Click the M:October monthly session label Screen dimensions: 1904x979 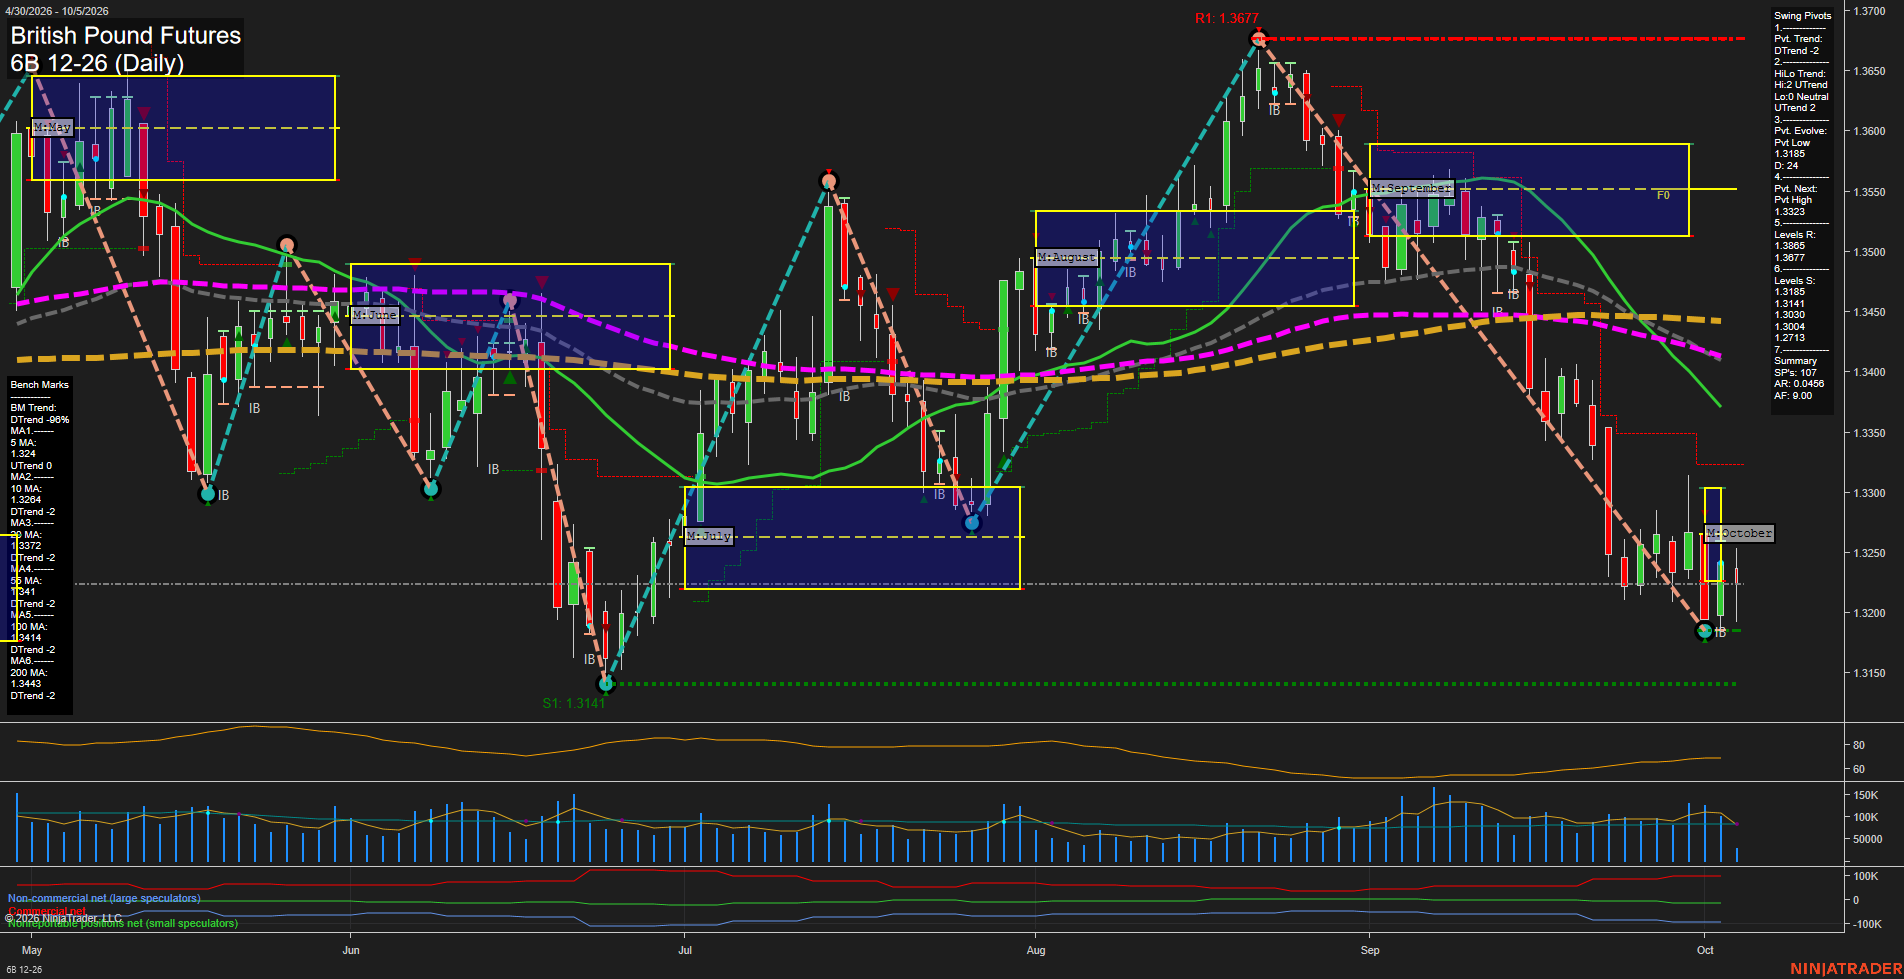(1739, 533)
